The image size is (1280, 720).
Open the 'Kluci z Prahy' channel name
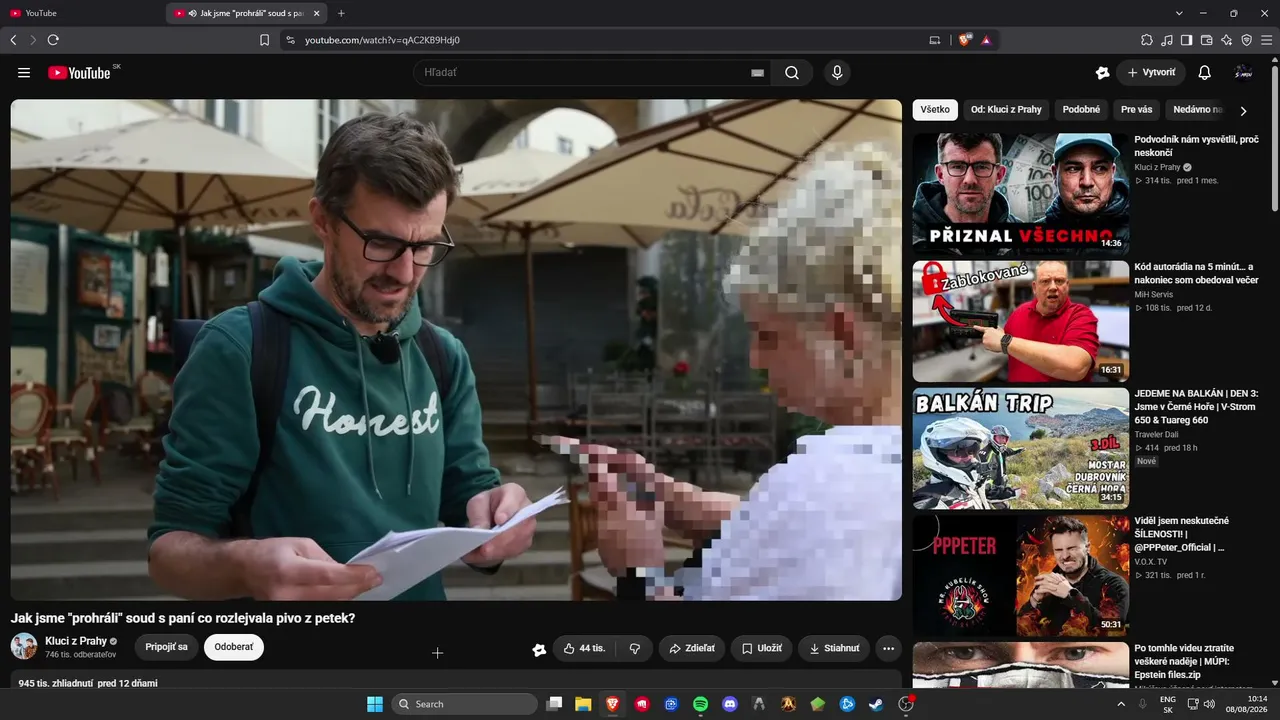coord(76,641)
